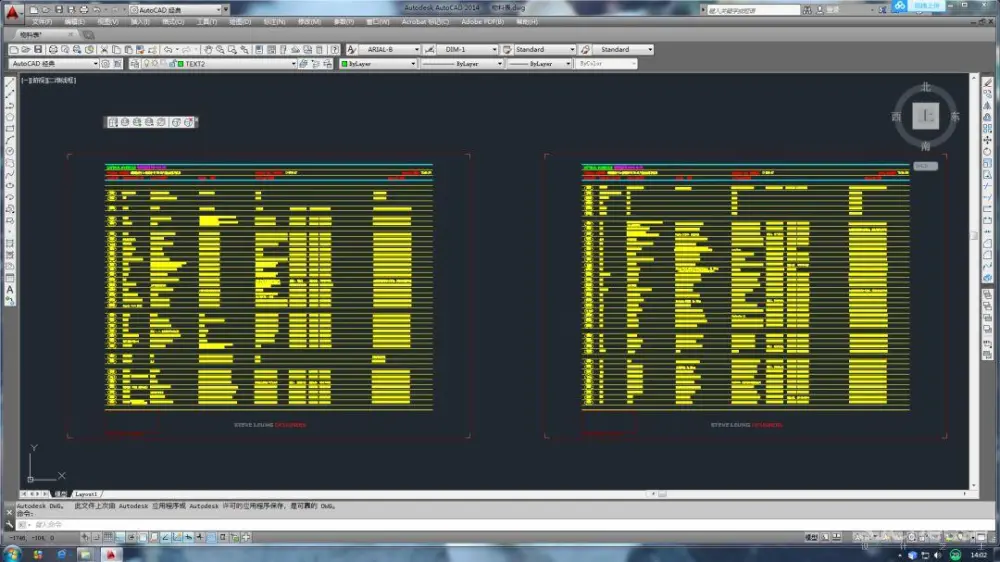The height and width of the screenshot is (562, 1000).
Task: Select the Pan hand tool
Action: pos(208,49)
